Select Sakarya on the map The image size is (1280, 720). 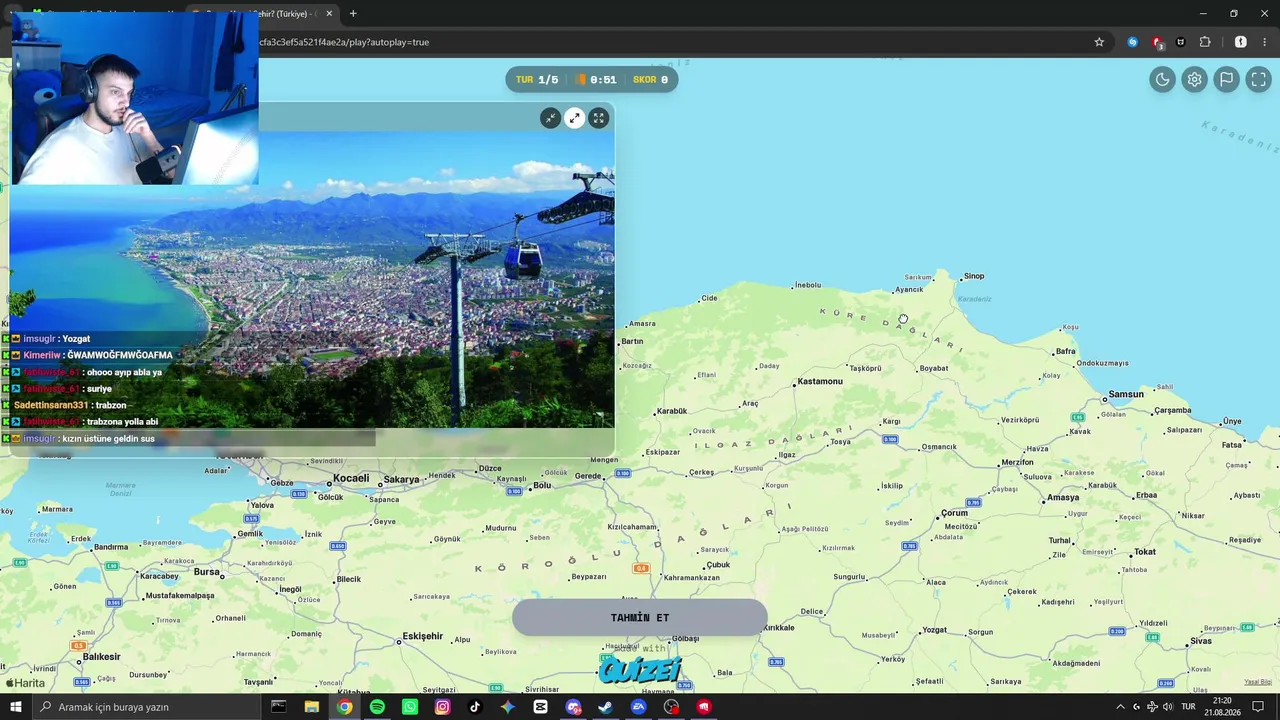[401, 480]
